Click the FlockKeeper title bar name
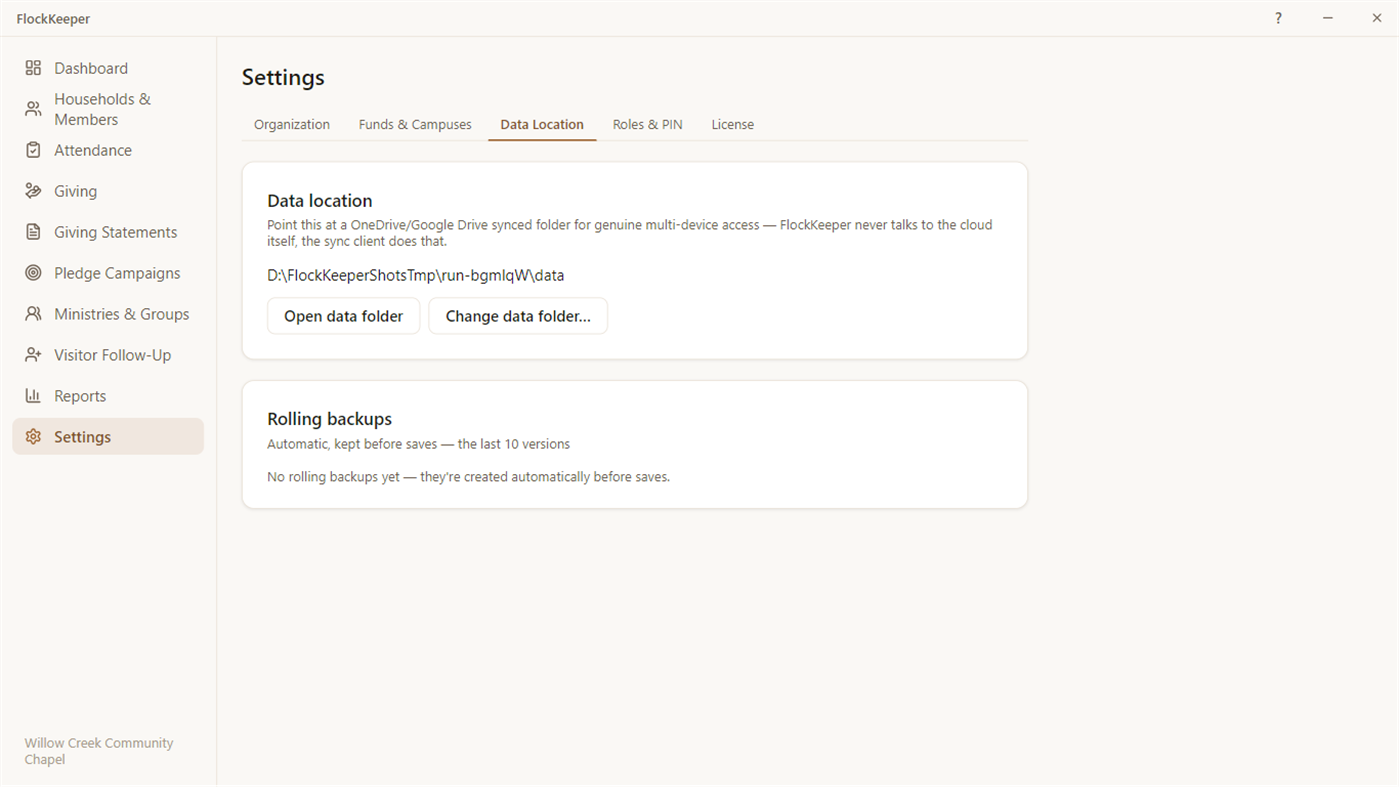1399x787 pixels. 53,19
